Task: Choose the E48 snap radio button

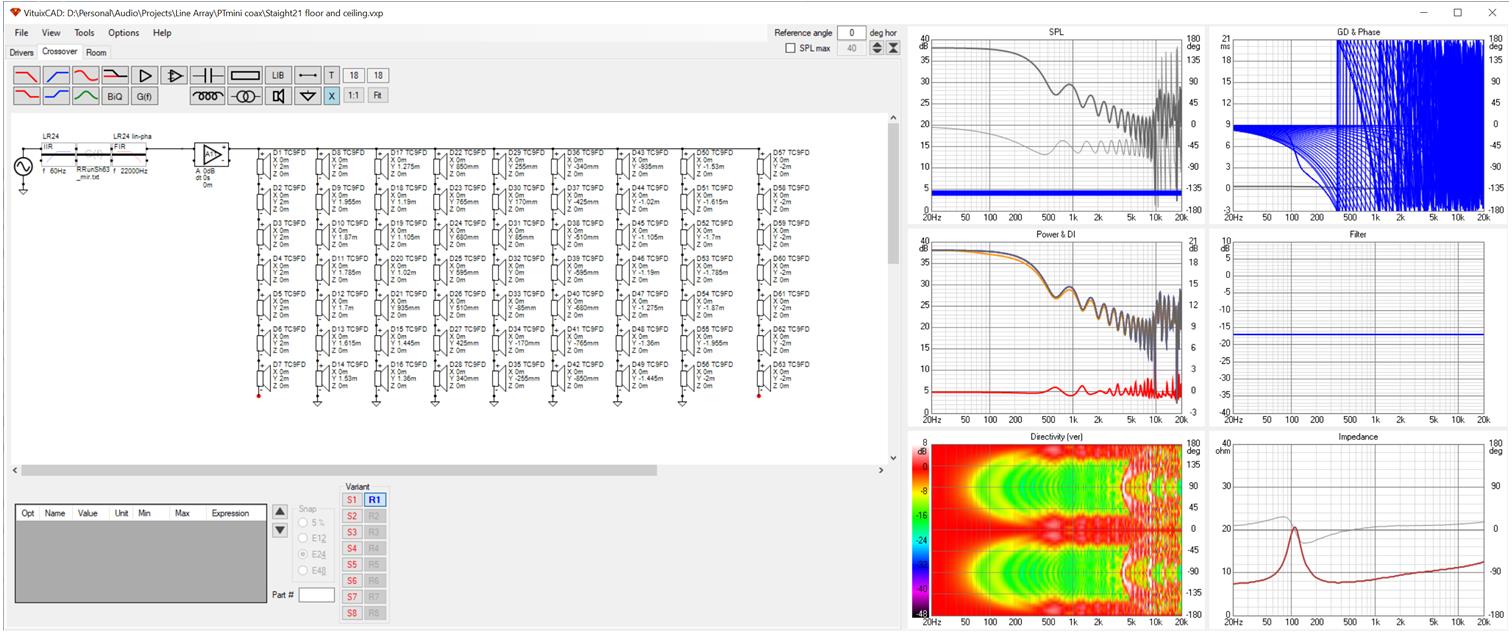Action: tap(304, 570)
